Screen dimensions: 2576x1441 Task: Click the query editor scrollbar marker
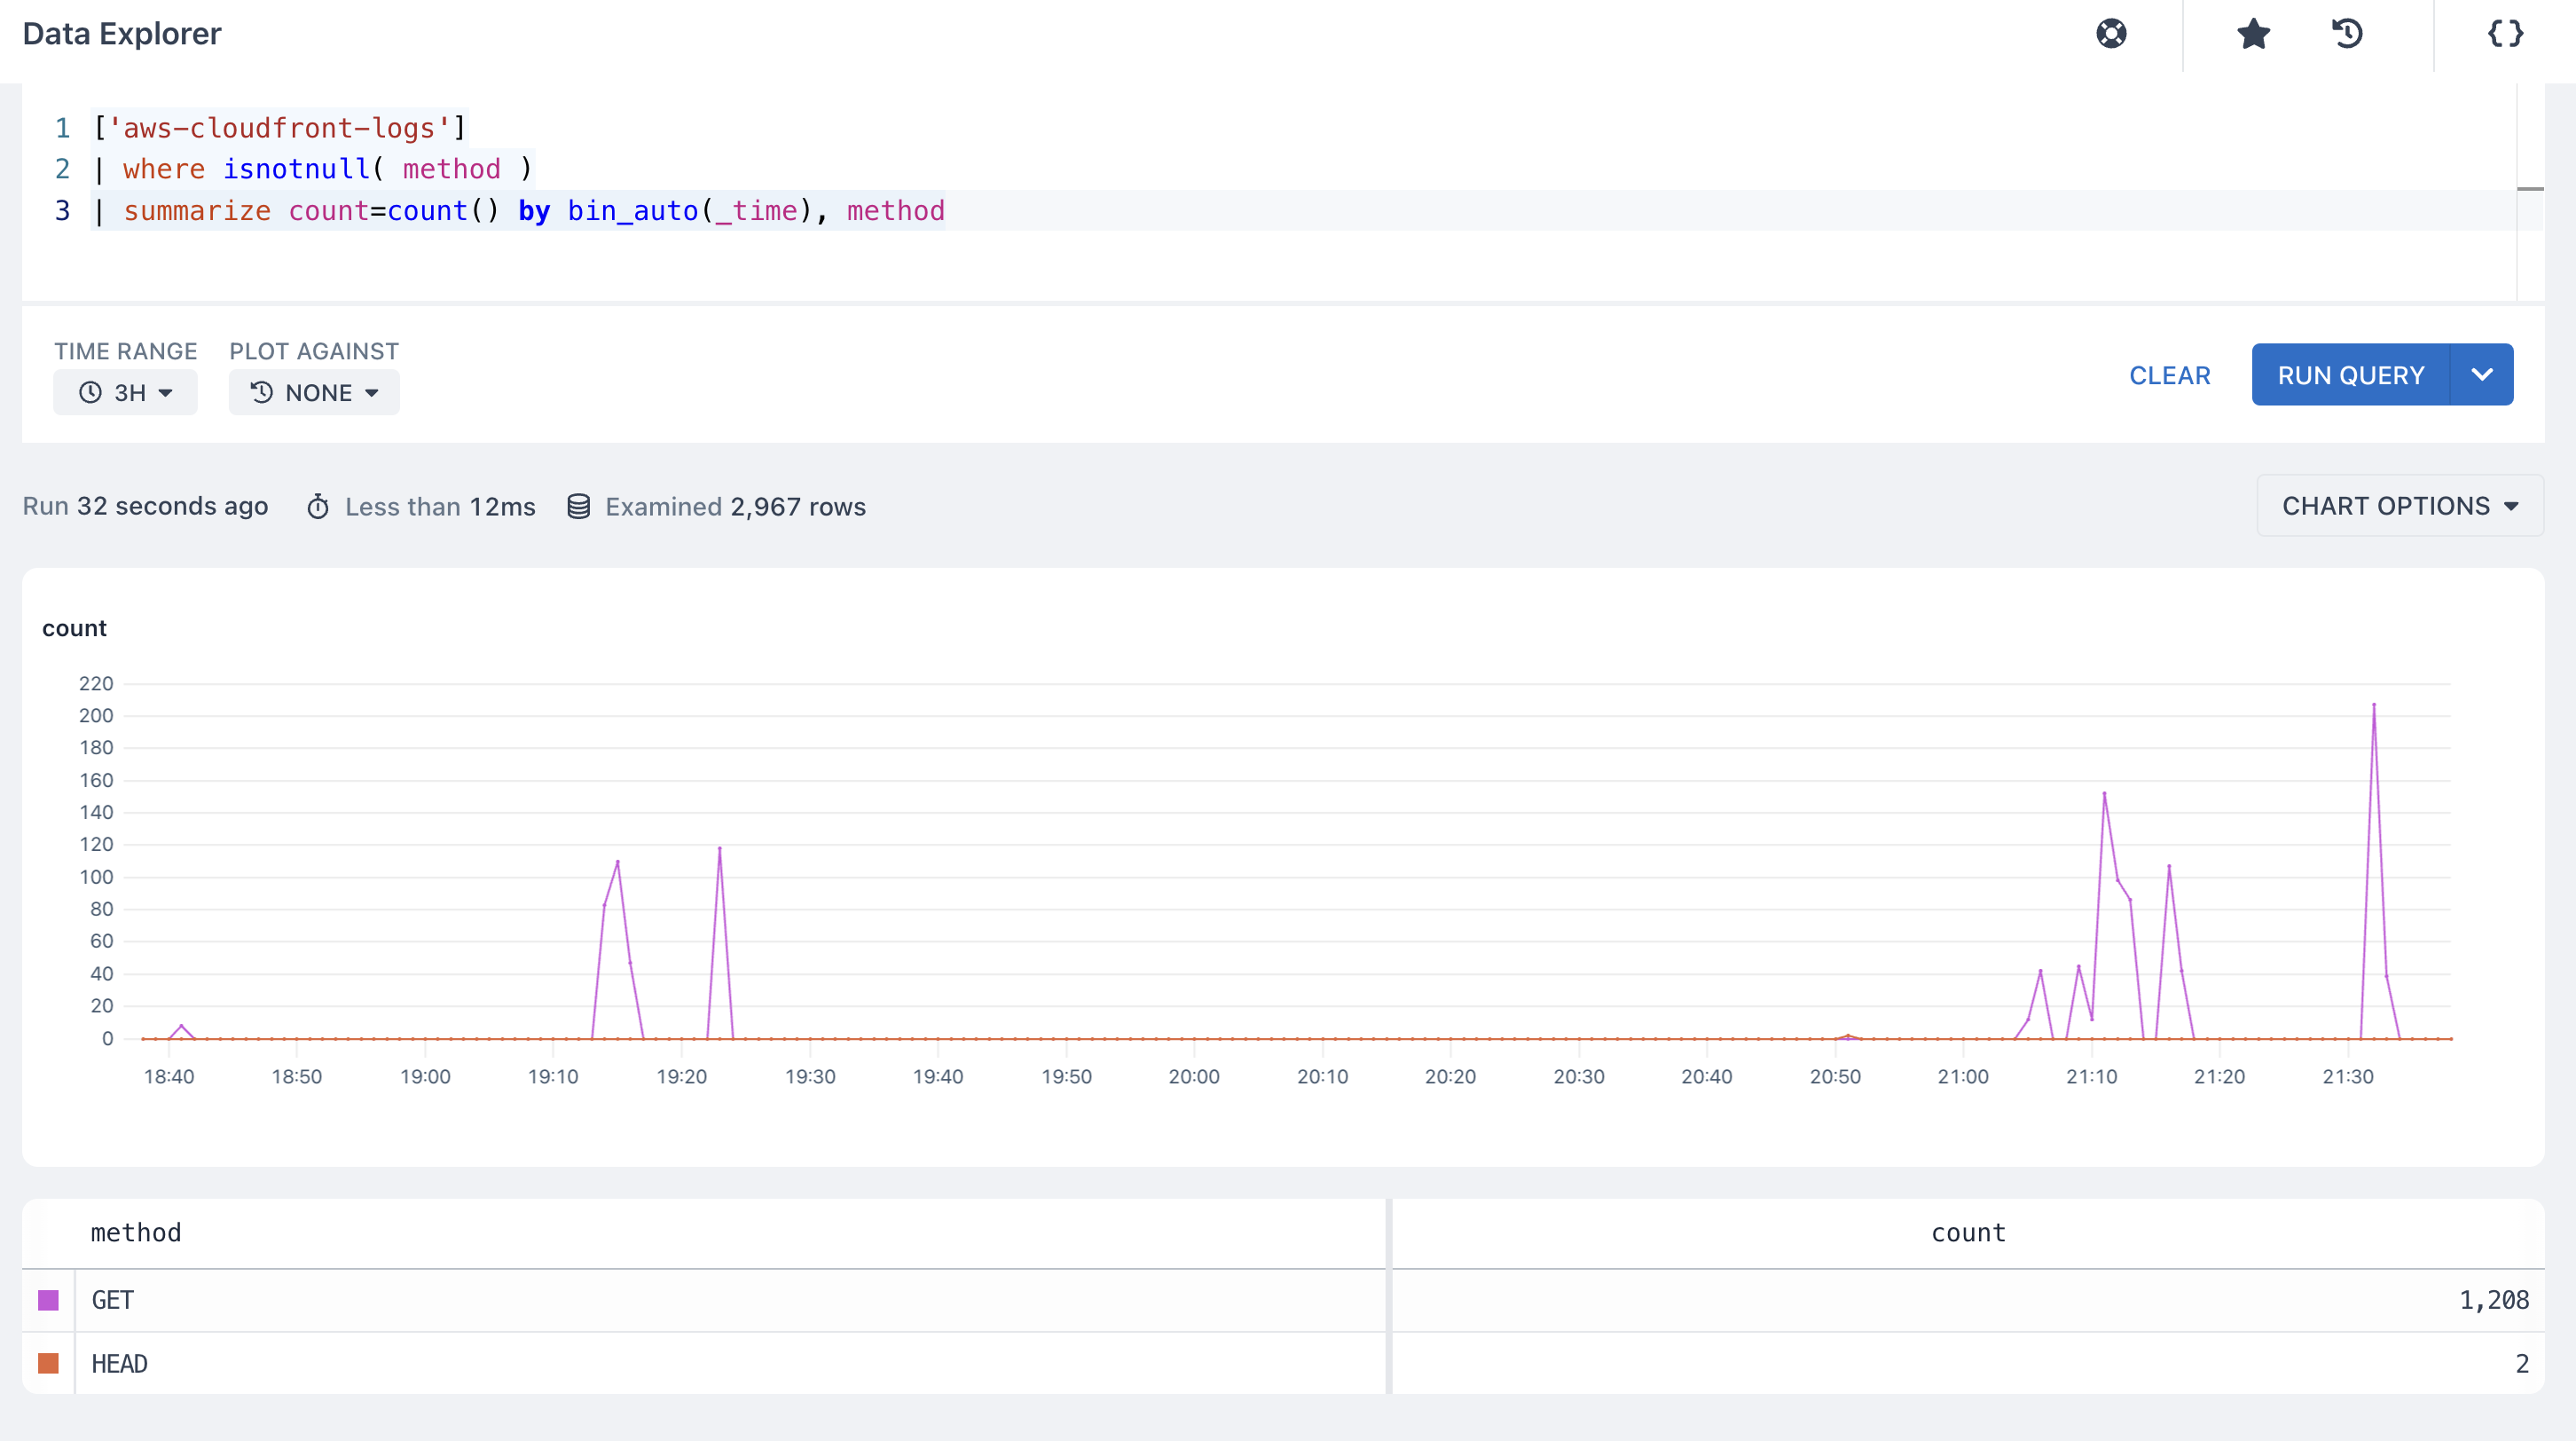point(2530,188)
